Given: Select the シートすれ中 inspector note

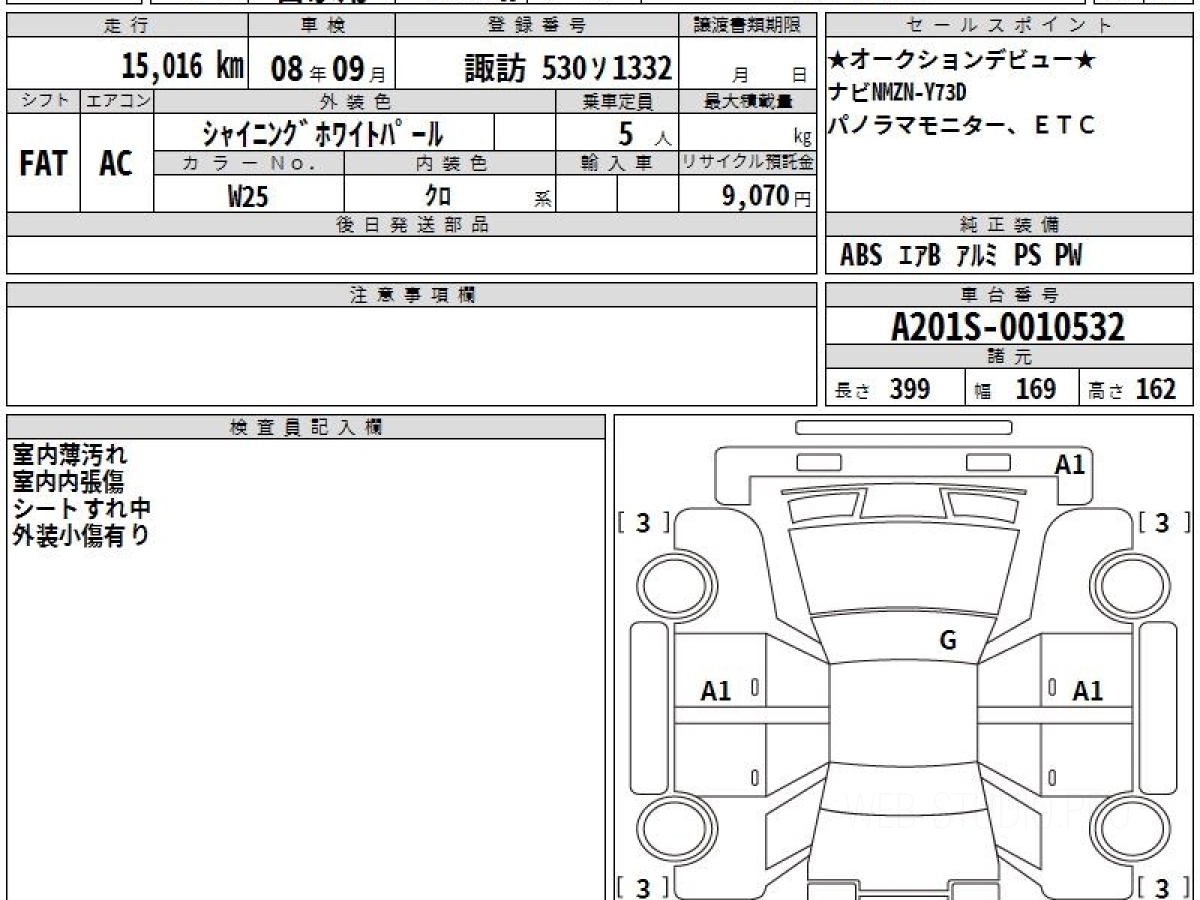Looking at the screenshot, I should coord(81,509).
